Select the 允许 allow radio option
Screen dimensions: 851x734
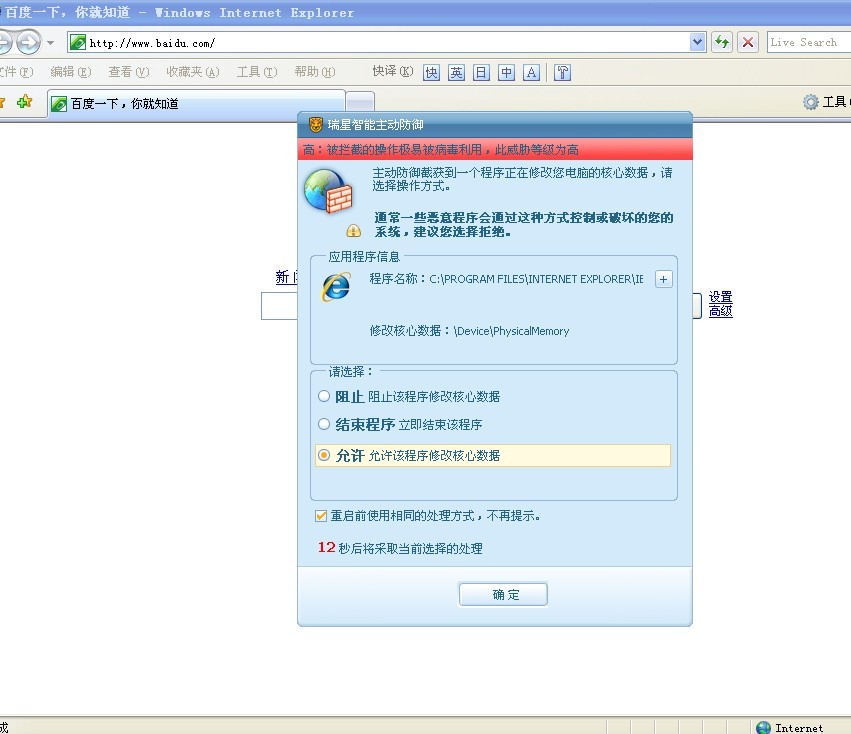[x=324, y=455]
